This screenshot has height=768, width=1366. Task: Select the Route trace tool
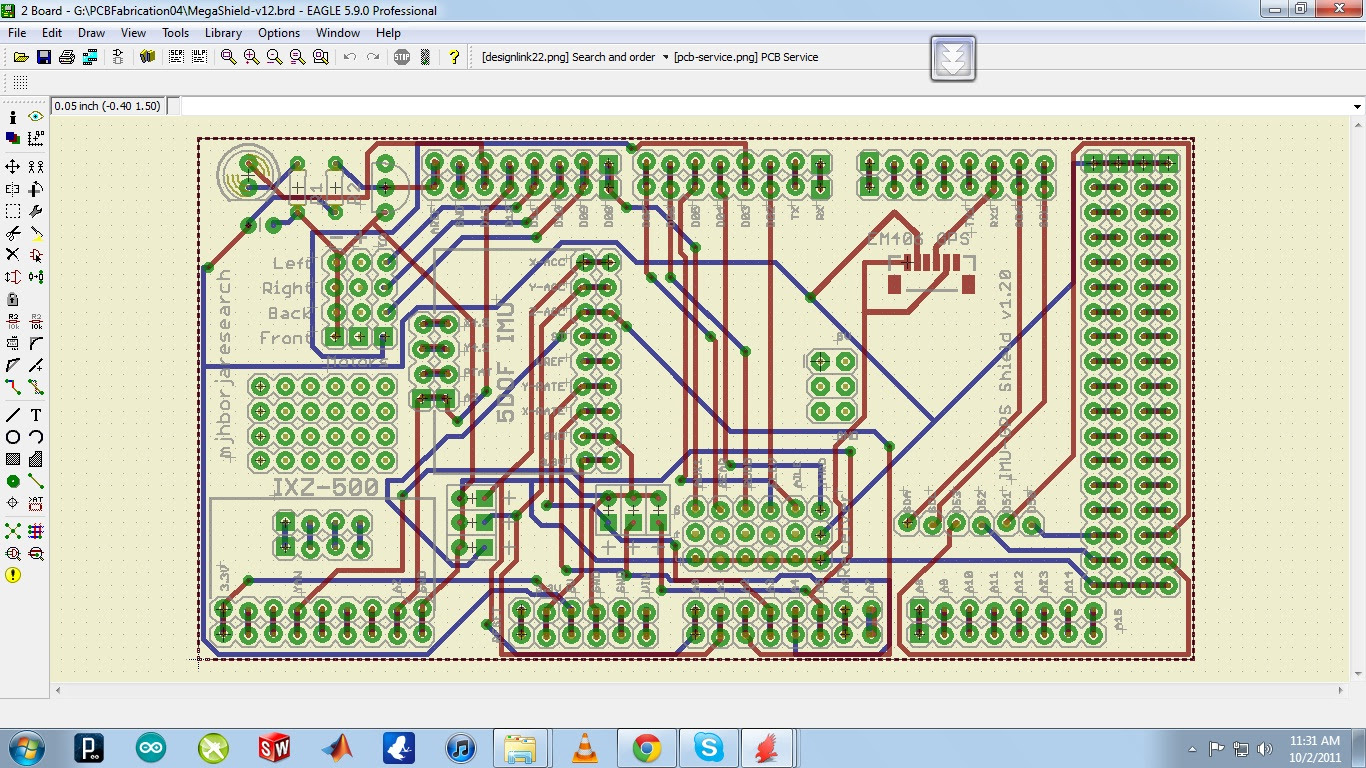[13, 387]
